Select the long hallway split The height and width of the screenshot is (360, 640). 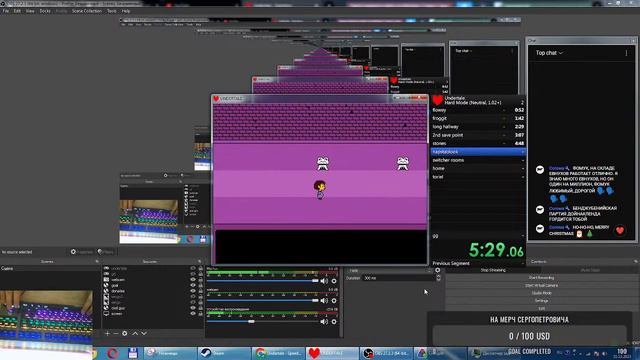pos(478,127)
